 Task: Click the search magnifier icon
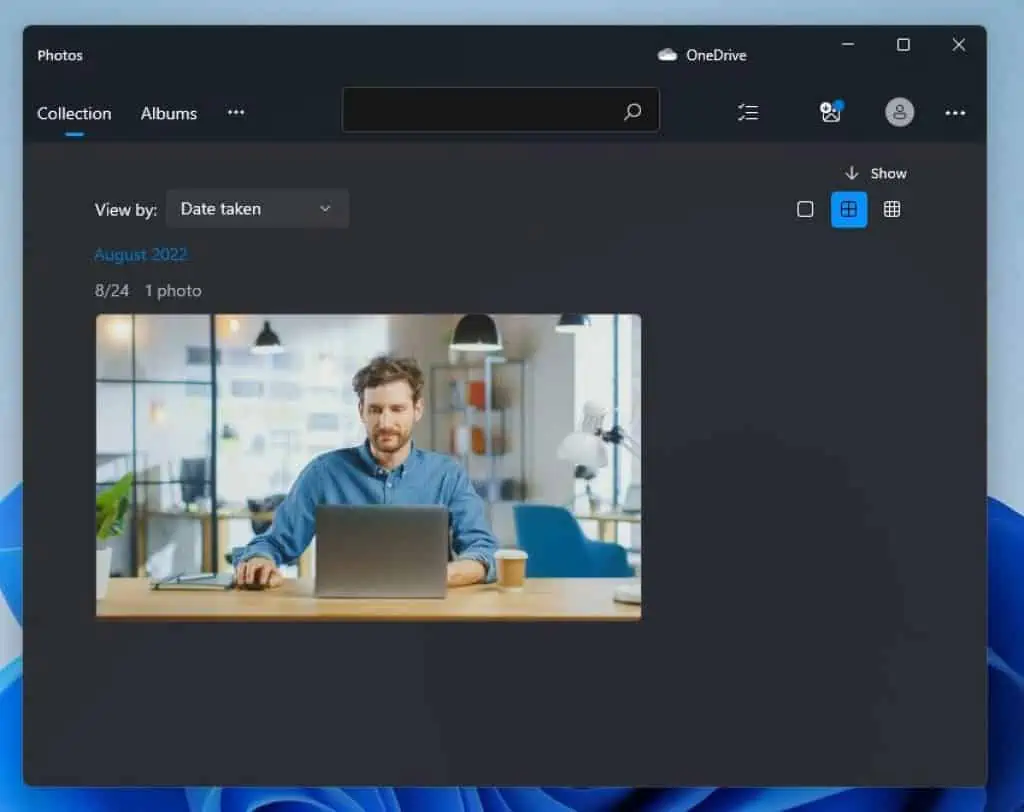633,112
